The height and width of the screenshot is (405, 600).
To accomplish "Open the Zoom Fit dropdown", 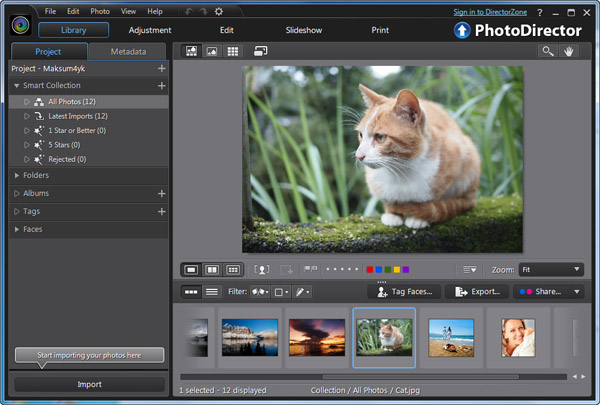I will (550, 269).
